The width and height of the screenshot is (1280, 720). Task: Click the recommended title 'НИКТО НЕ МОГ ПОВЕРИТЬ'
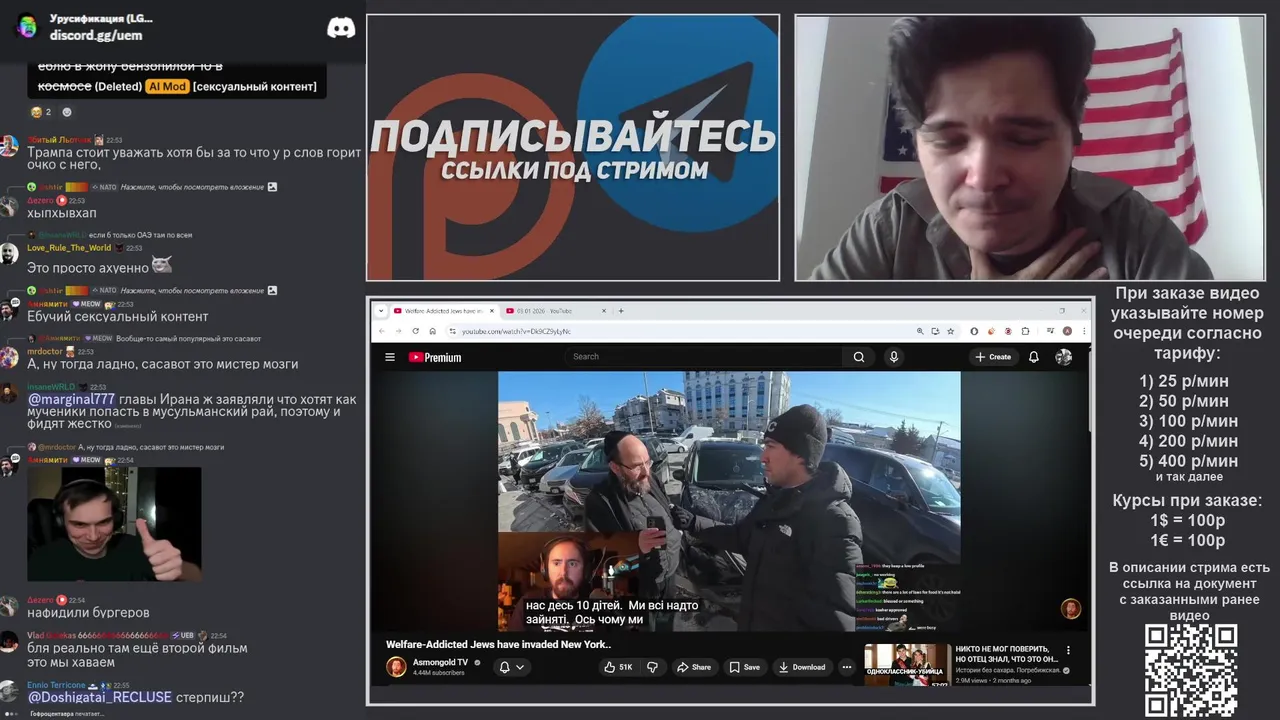pos(1007,654)
